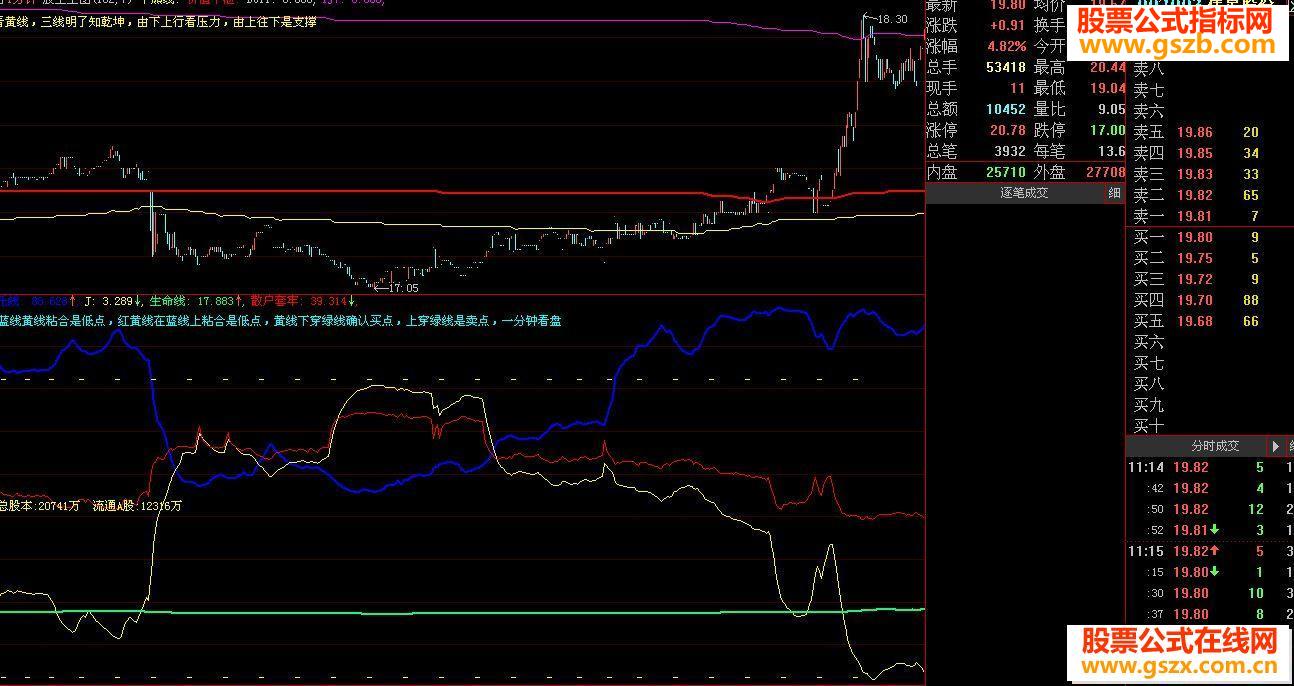Click the 总笔 value 3932
Image resolution: width=1294 pixels, height=686 pixels.
coord(1009,151)
